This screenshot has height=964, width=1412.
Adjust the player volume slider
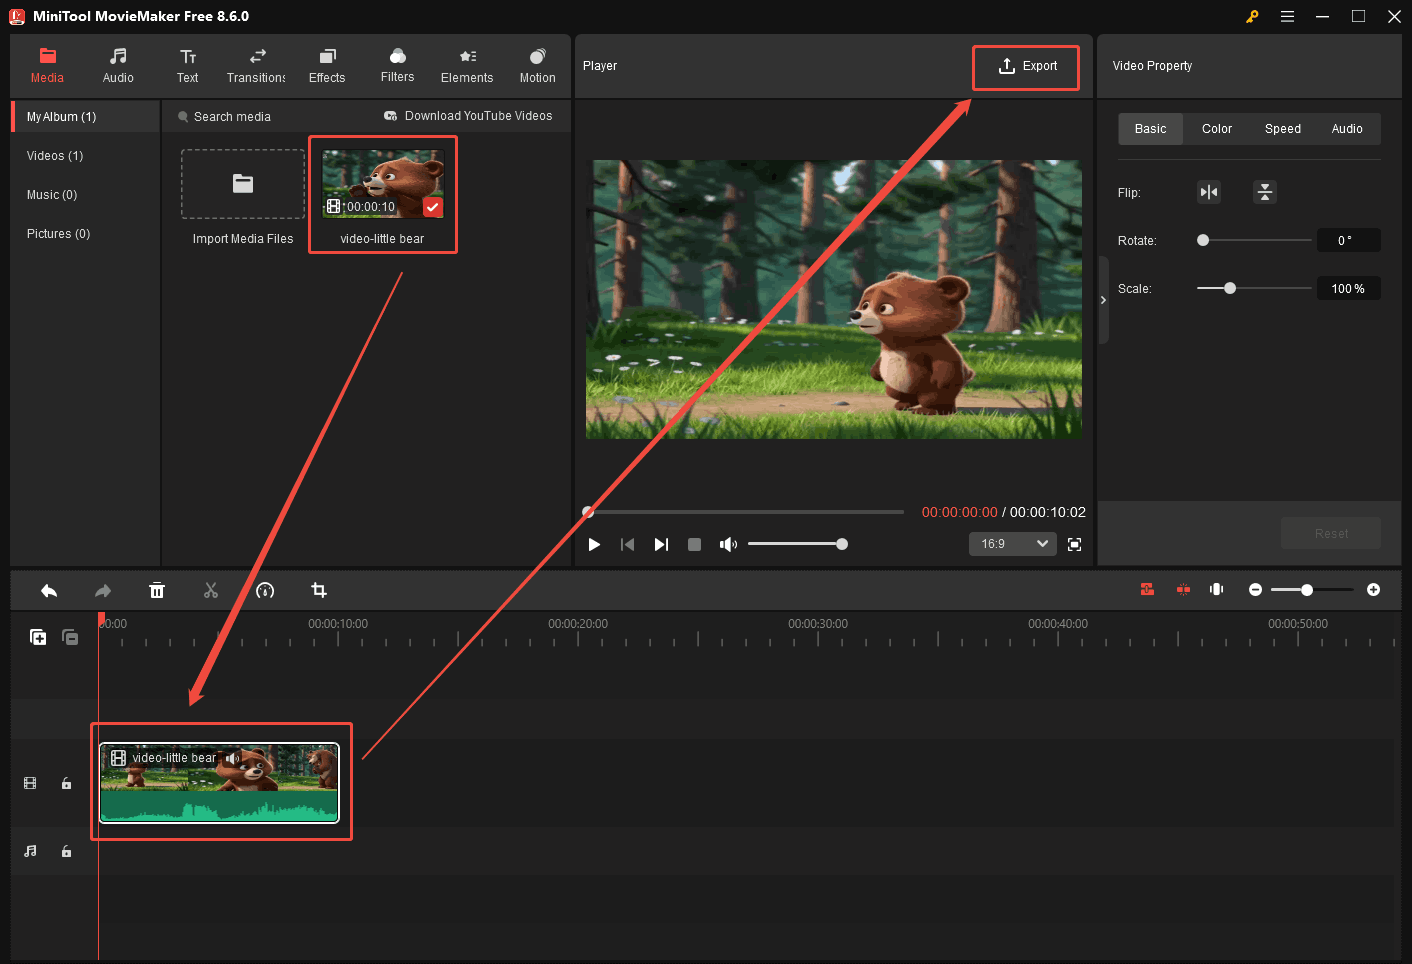tap(798, 544)
